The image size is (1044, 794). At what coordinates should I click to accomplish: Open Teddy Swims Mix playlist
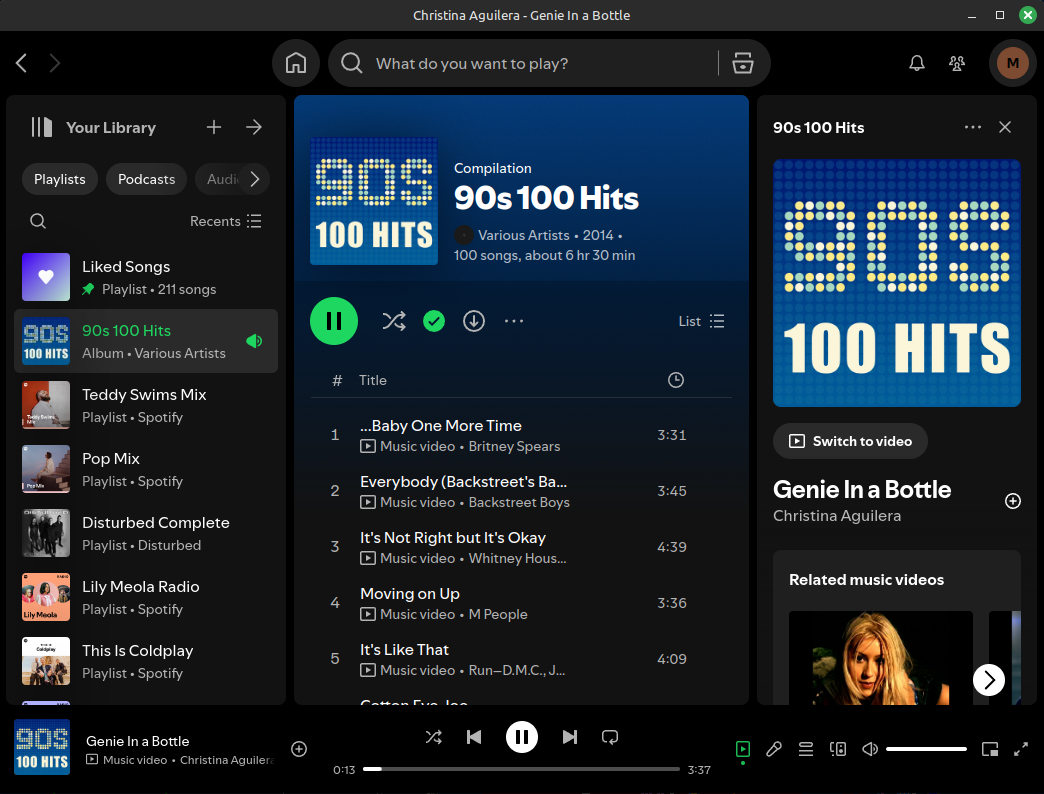coord(146,405)
